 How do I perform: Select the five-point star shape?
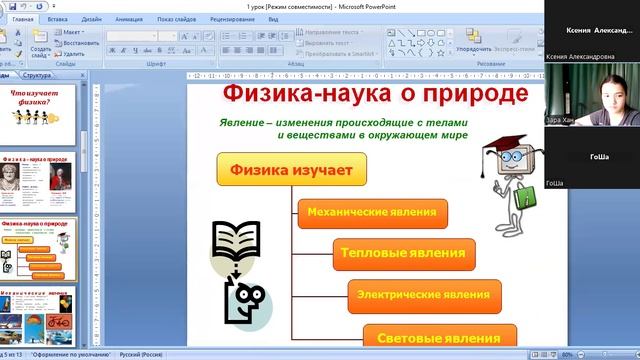(441, 53)
